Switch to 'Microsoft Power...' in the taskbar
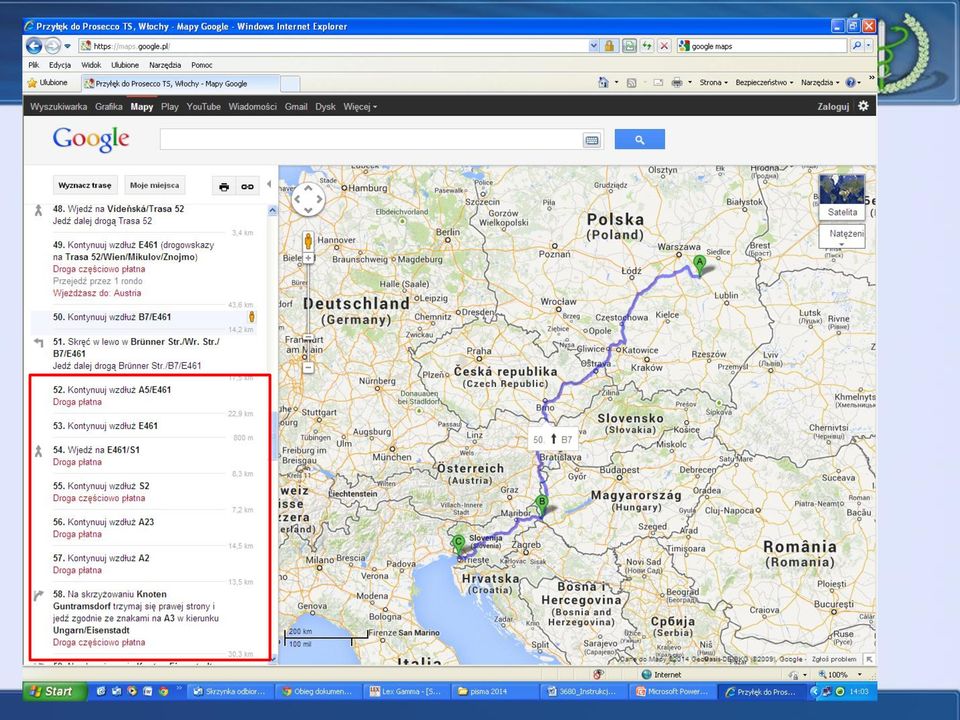 [673, 691]
